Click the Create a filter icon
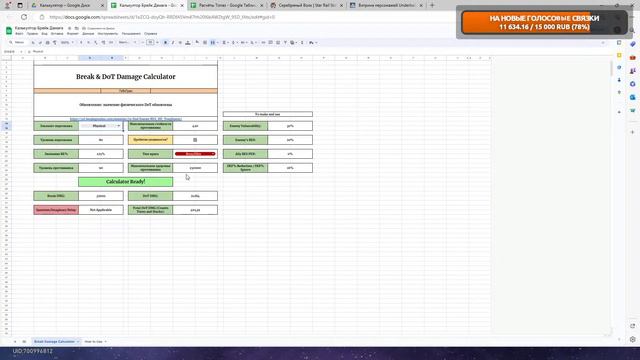 pos(285,42)
